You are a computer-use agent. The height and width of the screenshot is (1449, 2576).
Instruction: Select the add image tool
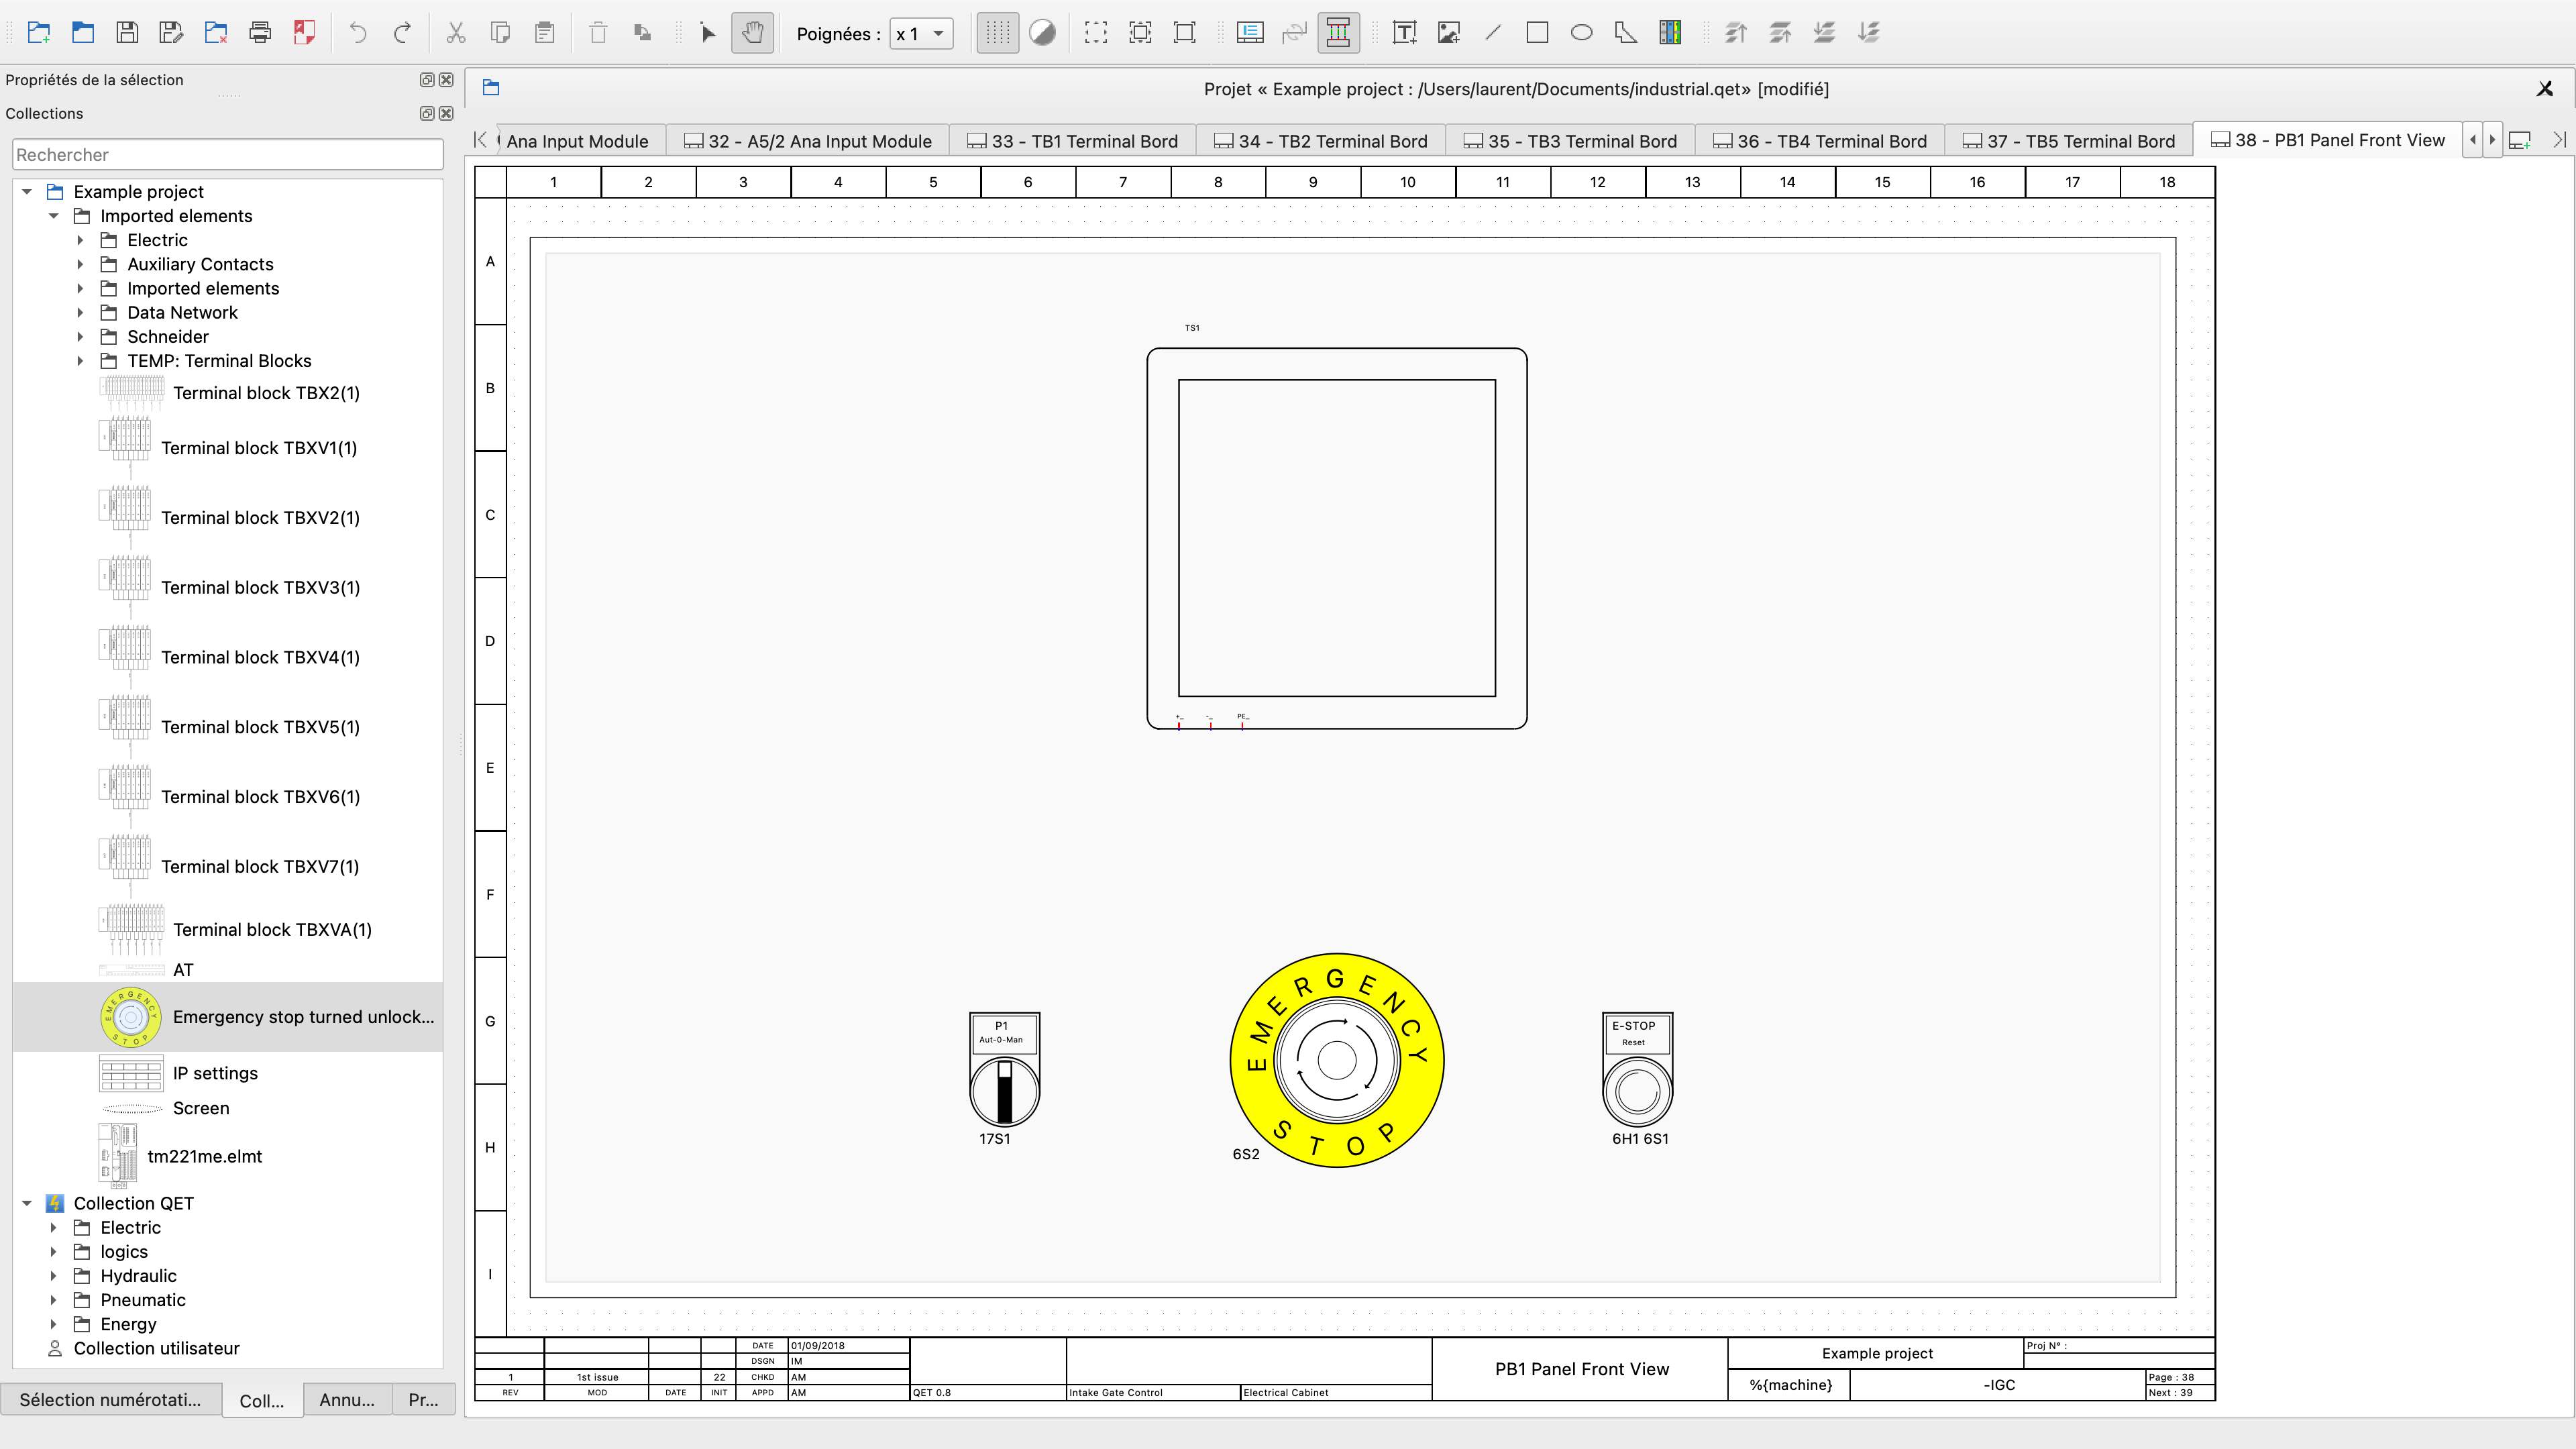coord(1448,32)
